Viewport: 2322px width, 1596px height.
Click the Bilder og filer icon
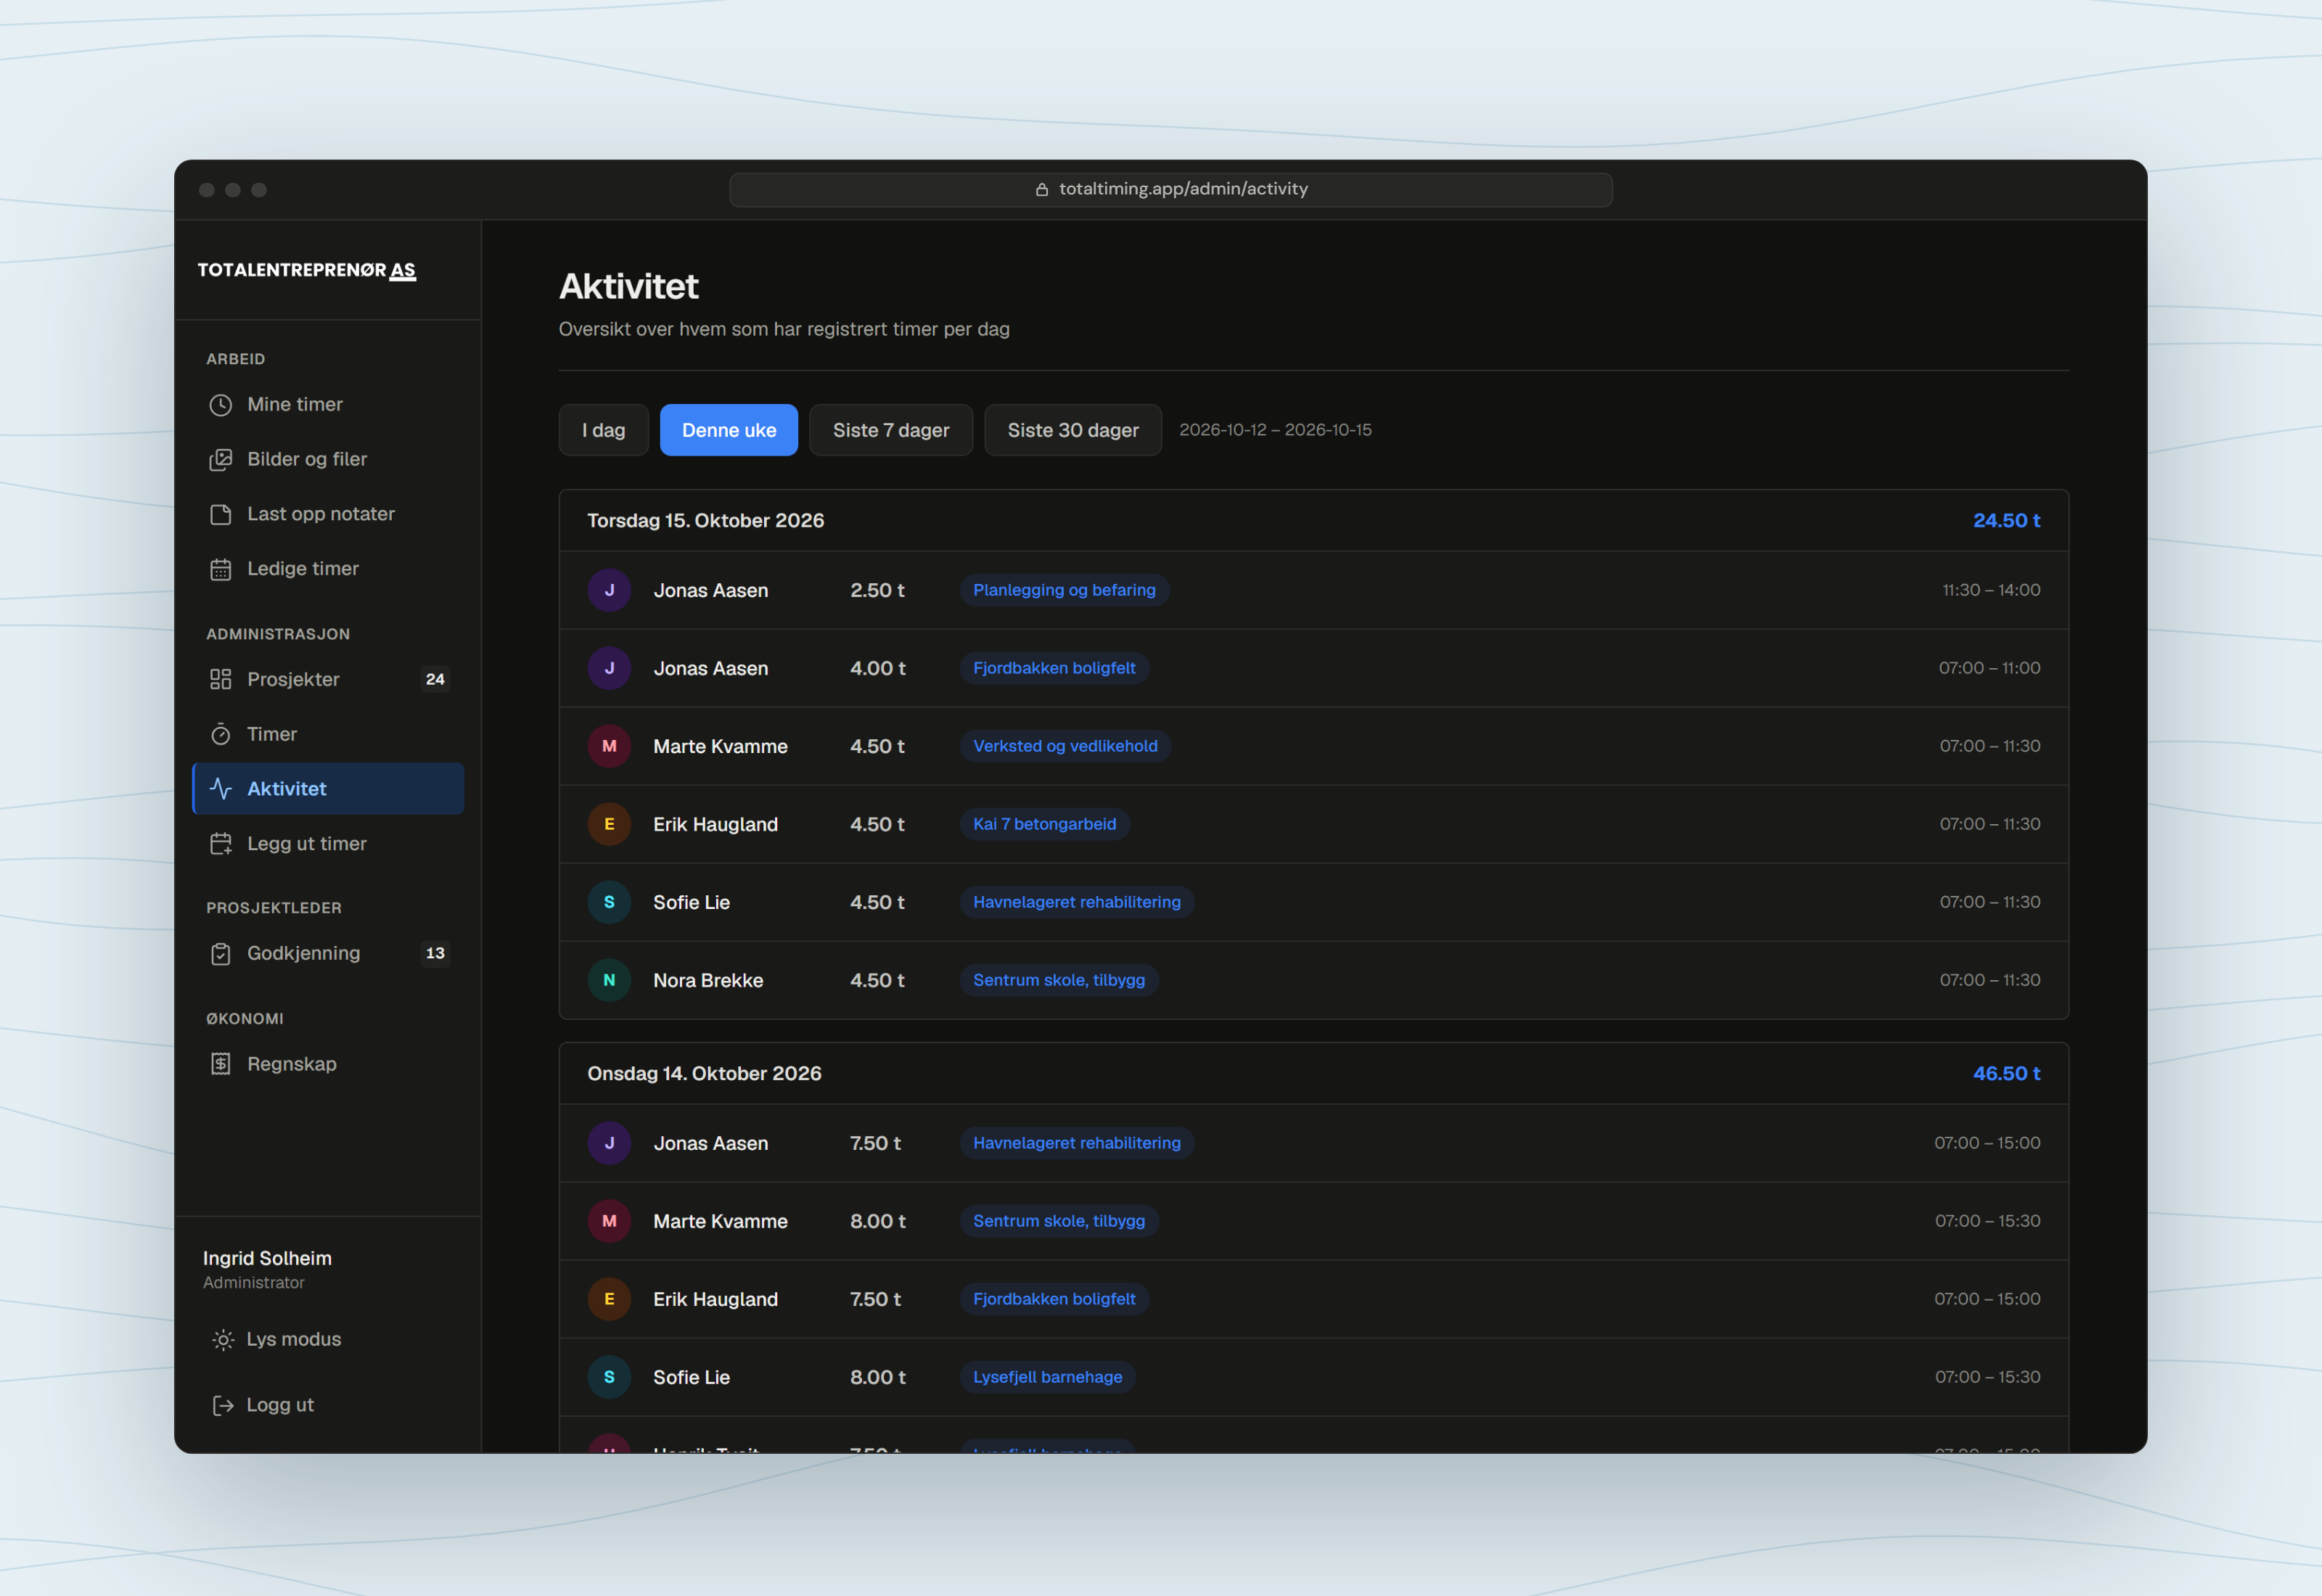pyautogui.click(x=220, y=460)
